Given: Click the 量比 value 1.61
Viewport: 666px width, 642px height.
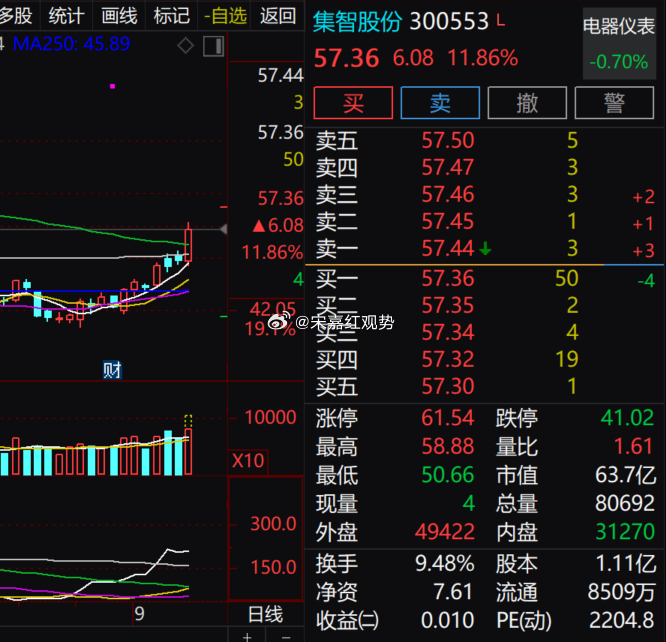Looking at the screenshot, I should (633, 446).
